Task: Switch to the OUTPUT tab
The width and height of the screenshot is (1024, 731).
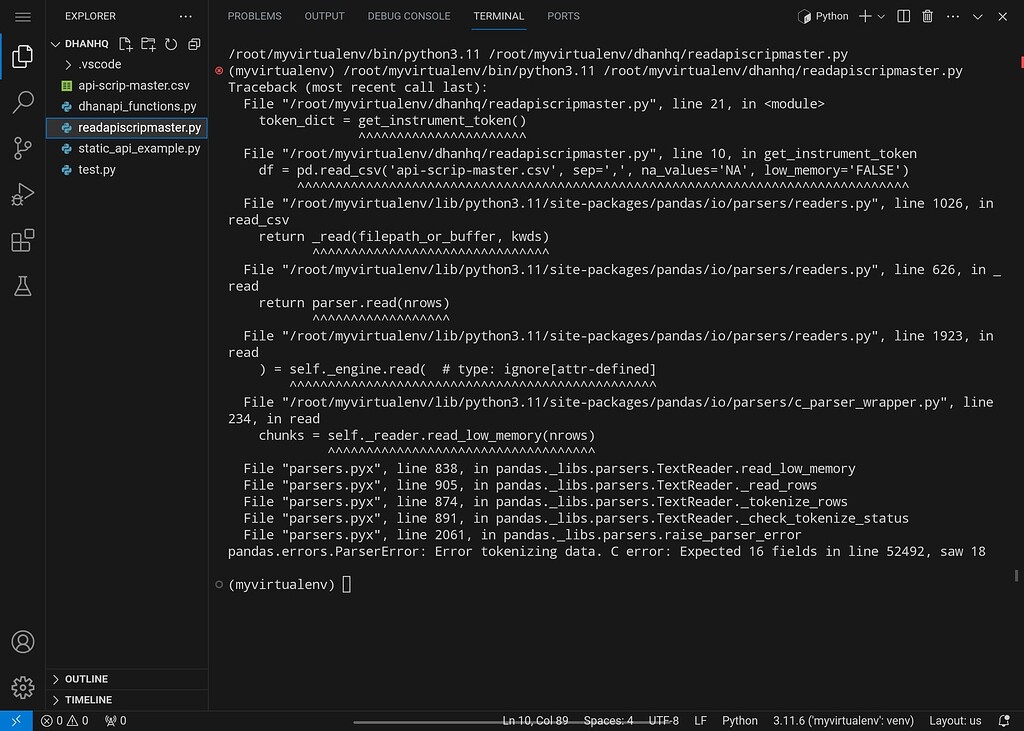Action: [324, 16]
